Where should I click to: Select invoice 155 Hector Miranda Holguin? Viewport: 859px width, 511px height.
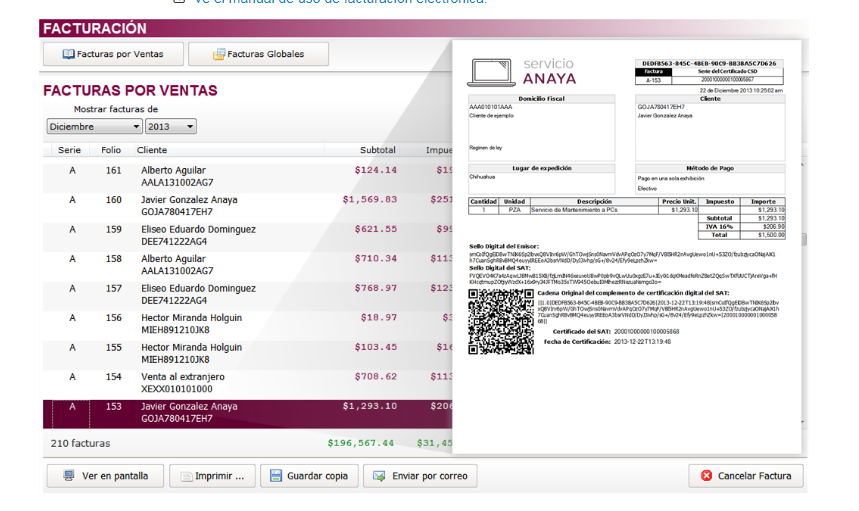(x=248, y=354)
